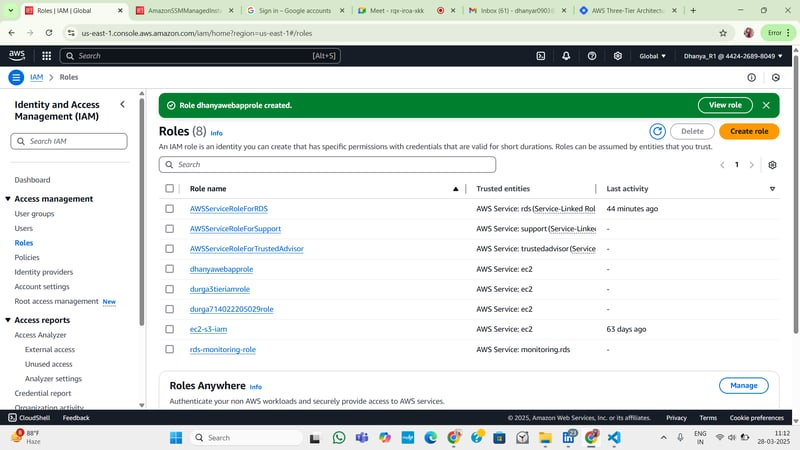
Task: Sort roles by Role name arrow
Action: [456, 189]
